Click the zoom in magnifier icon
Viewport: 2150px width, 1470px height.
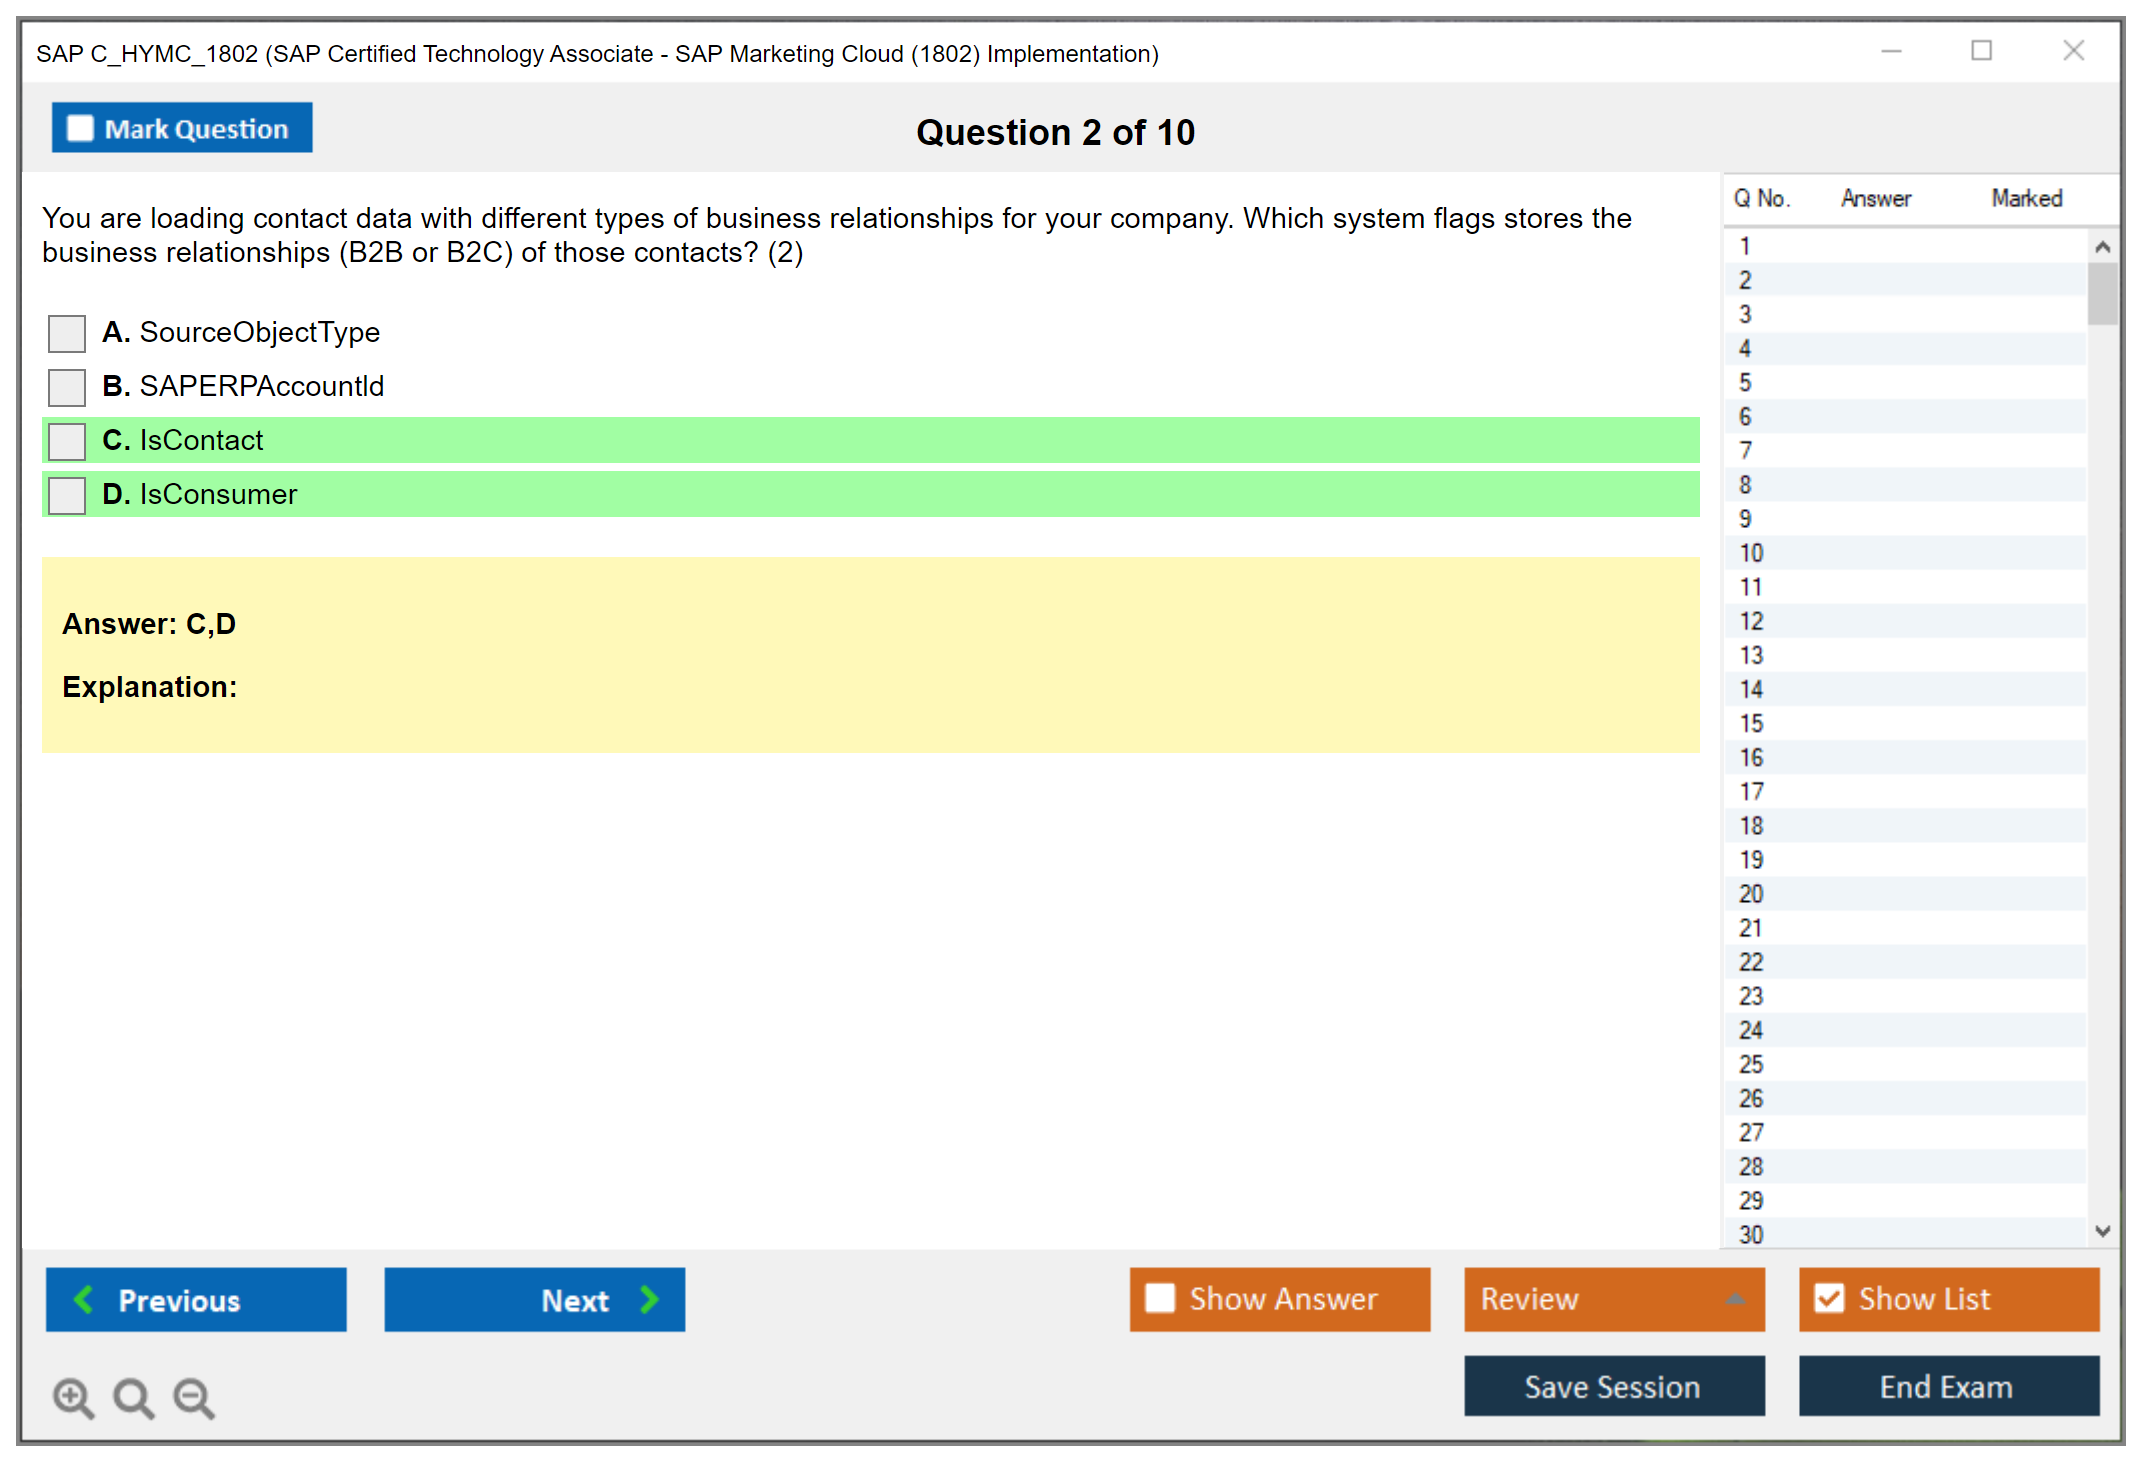click(x=73, y=1397)
